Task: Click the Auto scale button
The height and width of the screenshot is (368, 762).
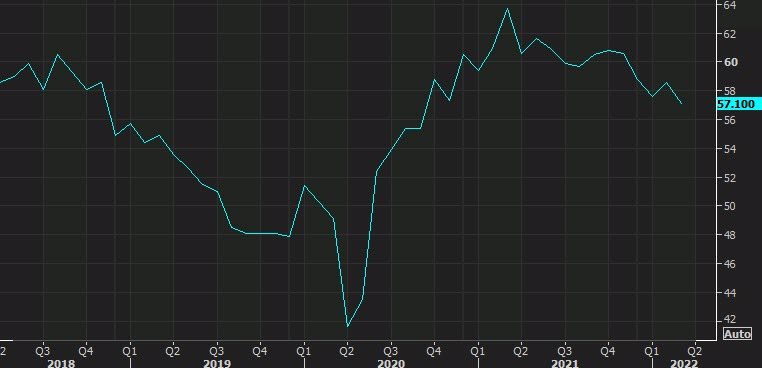Action: (737, 334)
